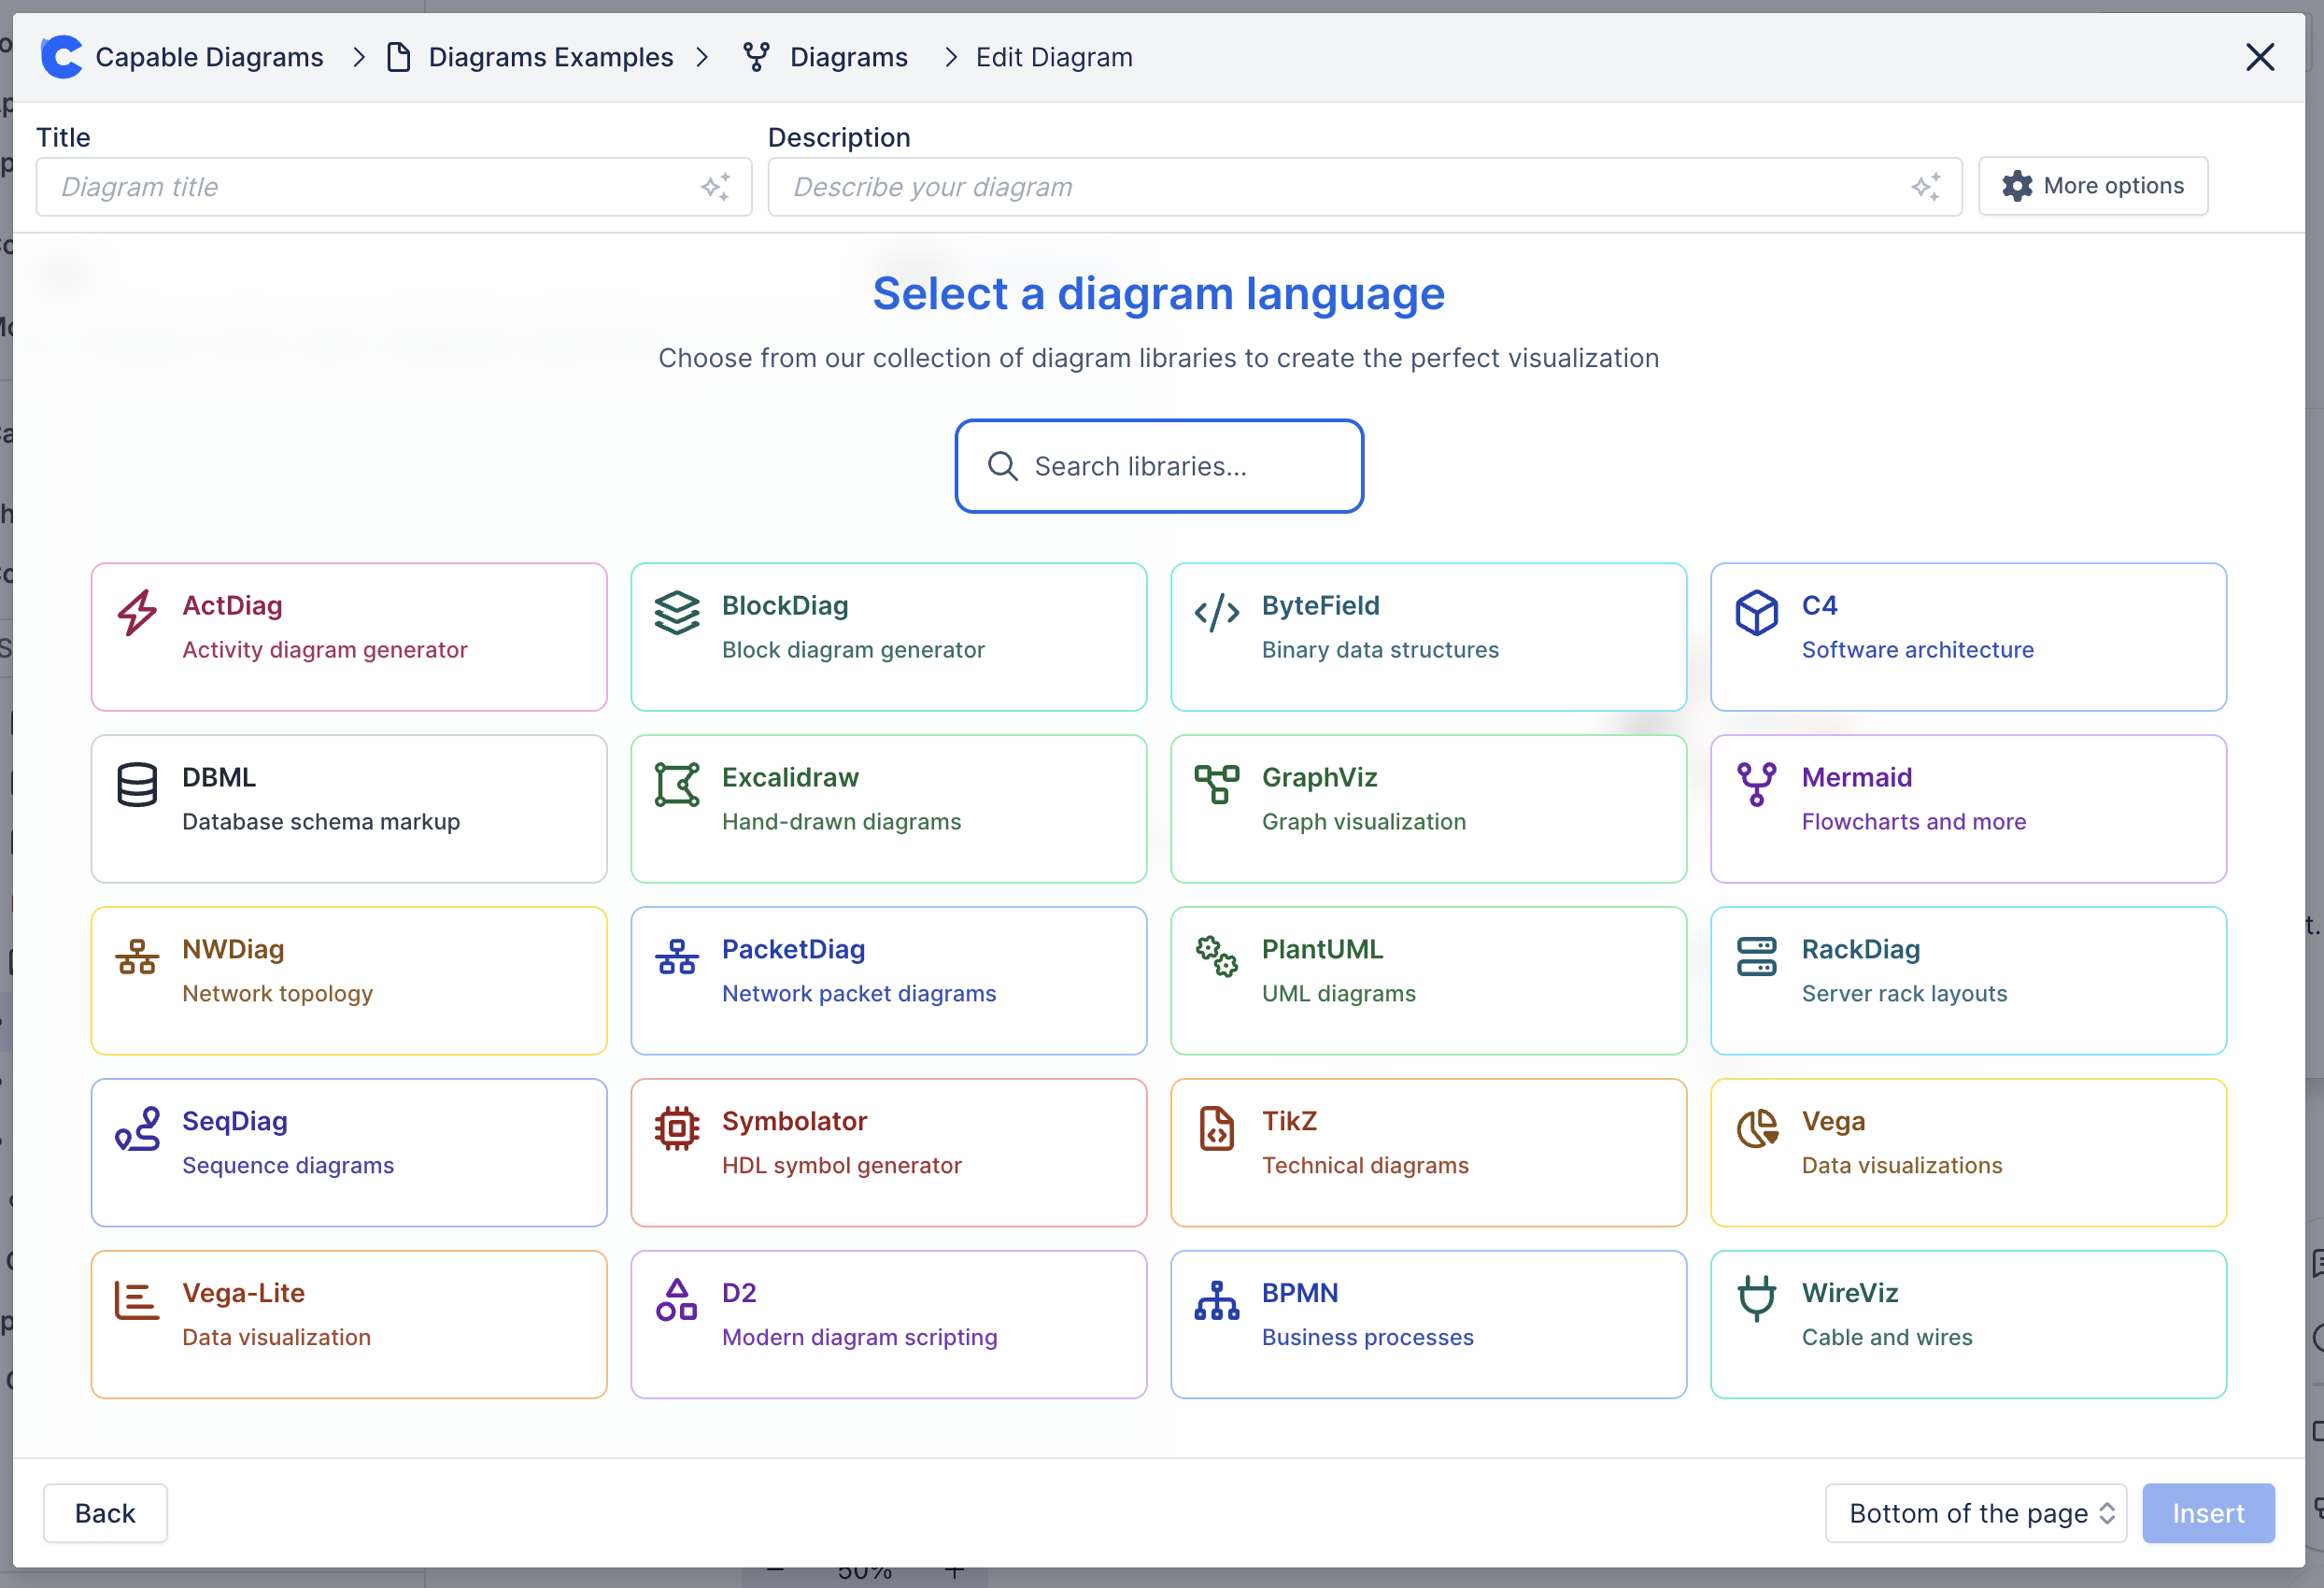Click the C4 cube icon

click(1757, 612)
